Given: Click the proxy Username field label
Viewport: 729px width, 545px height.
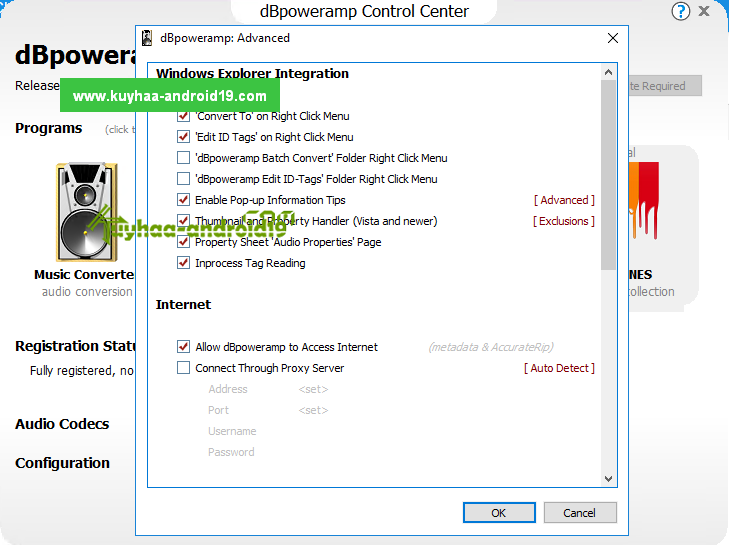Looking at the screenshot, I should tap(232, 431).
